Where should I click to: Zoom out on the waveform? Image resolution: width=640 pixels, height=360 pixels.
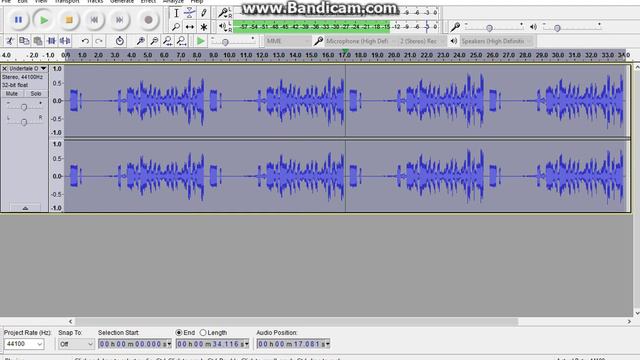click(154, 41)
